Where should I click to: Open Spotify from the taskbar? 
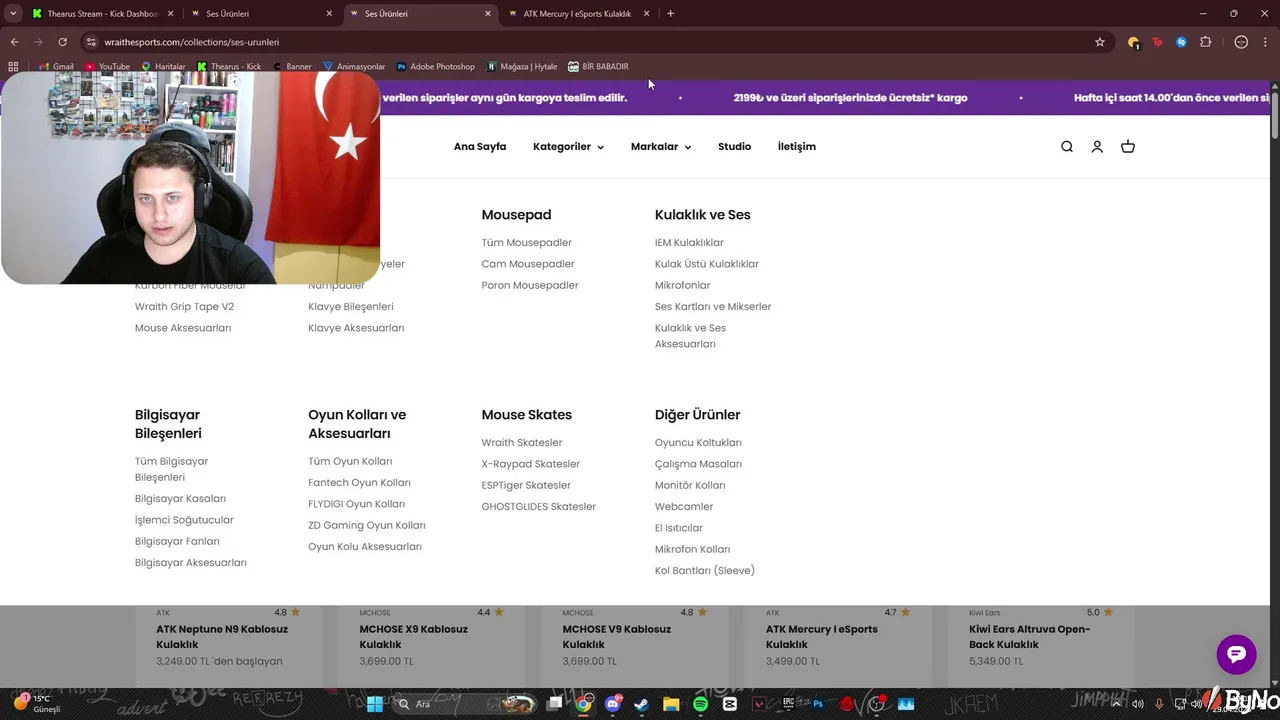tap(700, 704)
